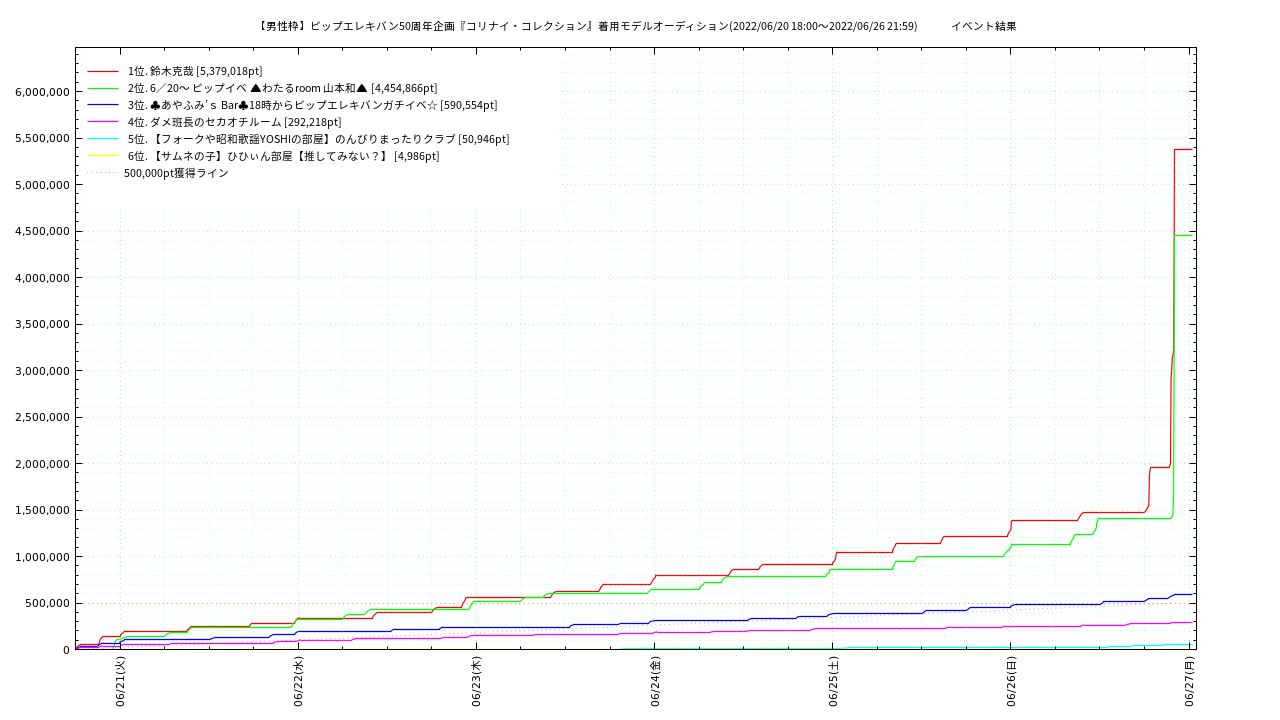The image size is (1280, 720).
Task: Click y-axis label 3,500,000
Action: 42,324
